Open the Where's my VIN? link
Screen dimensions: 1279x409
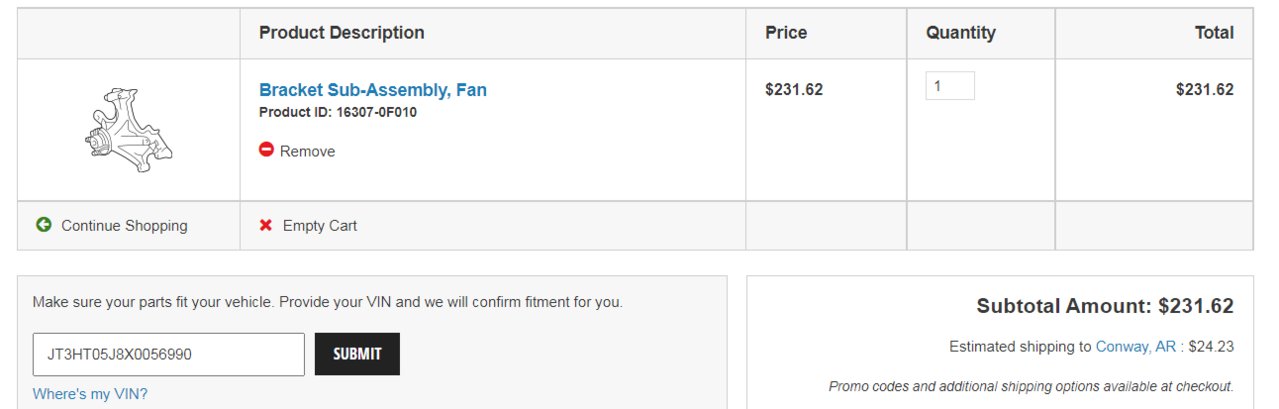(x=90, y=394)
